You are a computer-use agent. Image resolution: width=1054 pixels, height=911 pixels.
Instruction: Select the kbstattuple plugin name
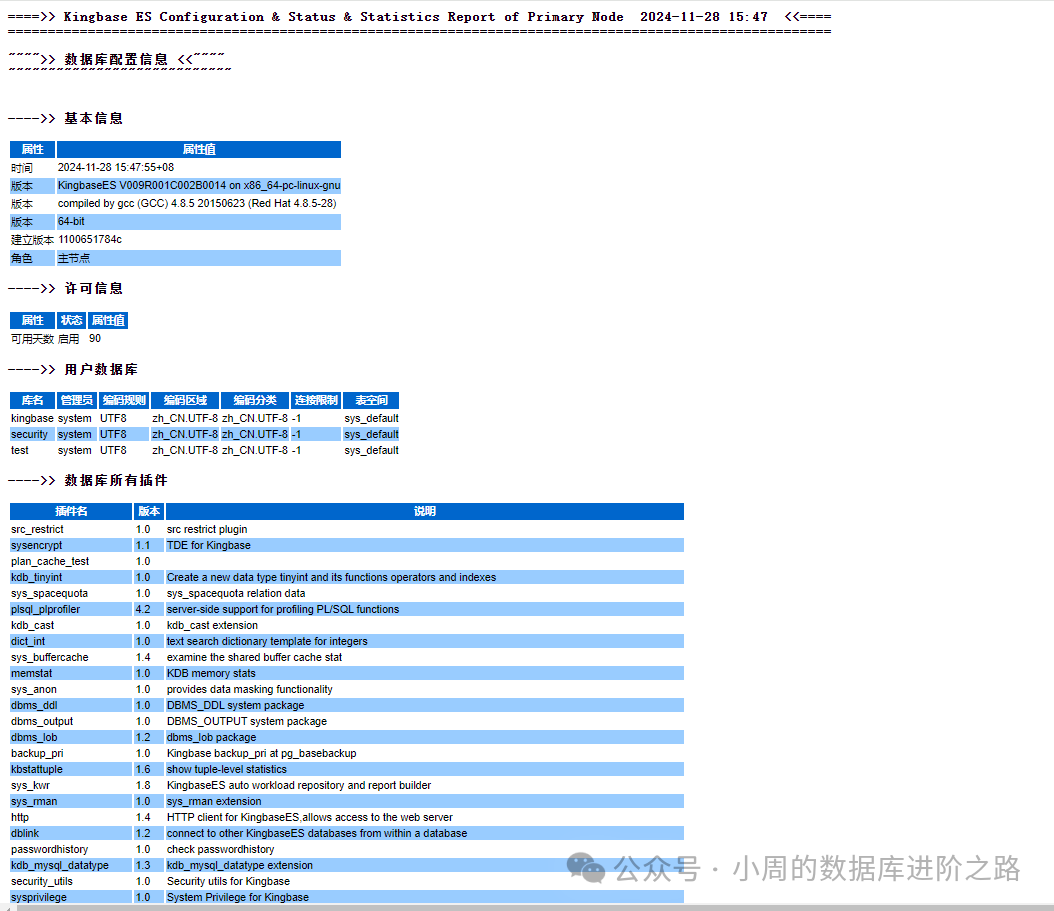[37, 770]
